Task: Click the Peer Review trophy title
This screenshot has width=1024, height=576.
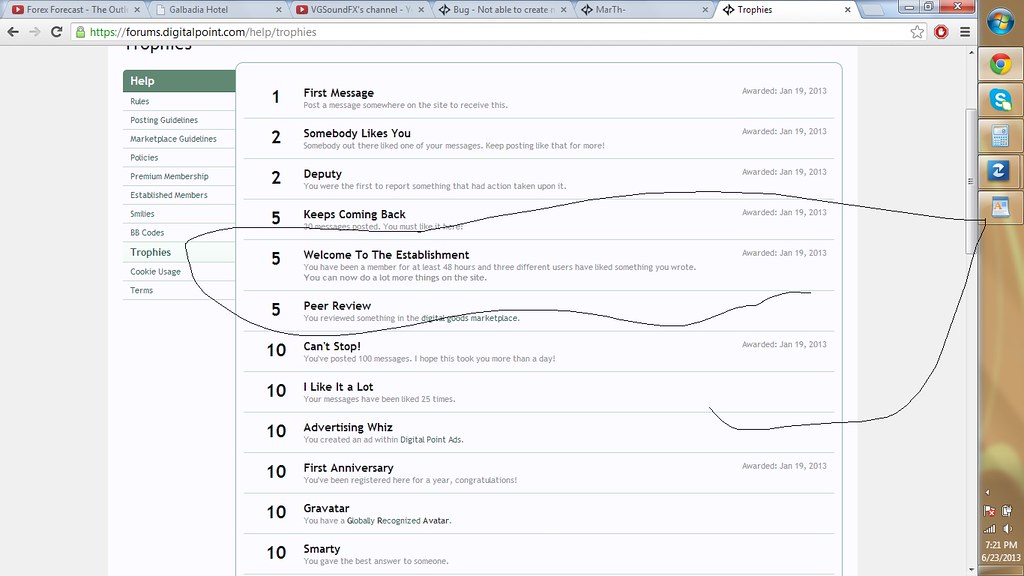Action: [337, 306]
